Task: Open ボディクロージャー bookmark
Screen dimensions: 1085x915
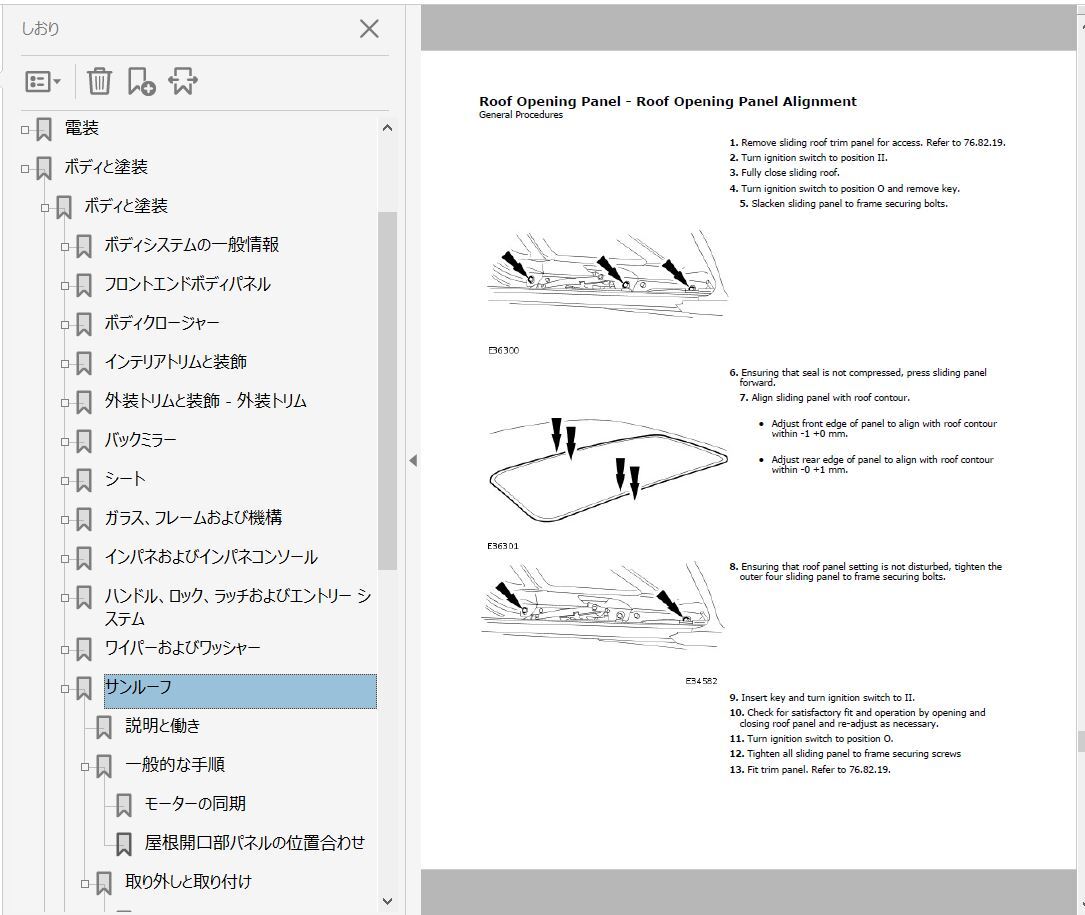Action: click(162, 323)
